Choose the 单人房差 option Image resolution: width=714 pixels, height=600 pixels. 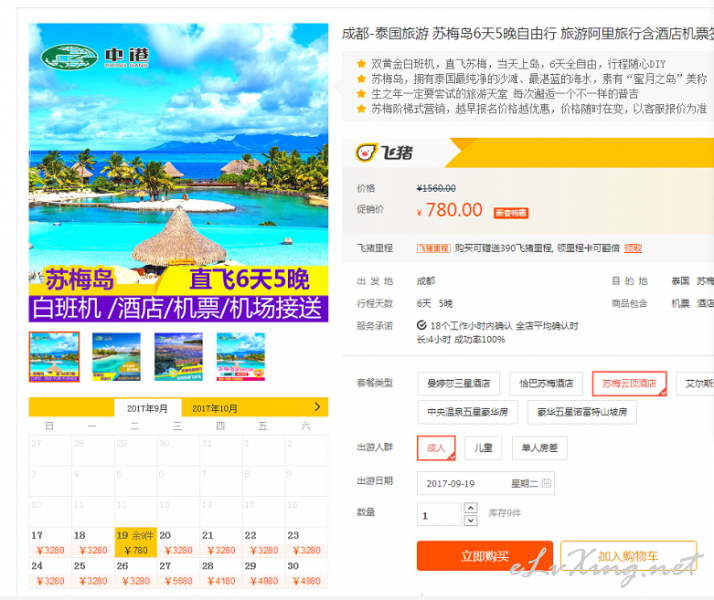tap(540, 448)
